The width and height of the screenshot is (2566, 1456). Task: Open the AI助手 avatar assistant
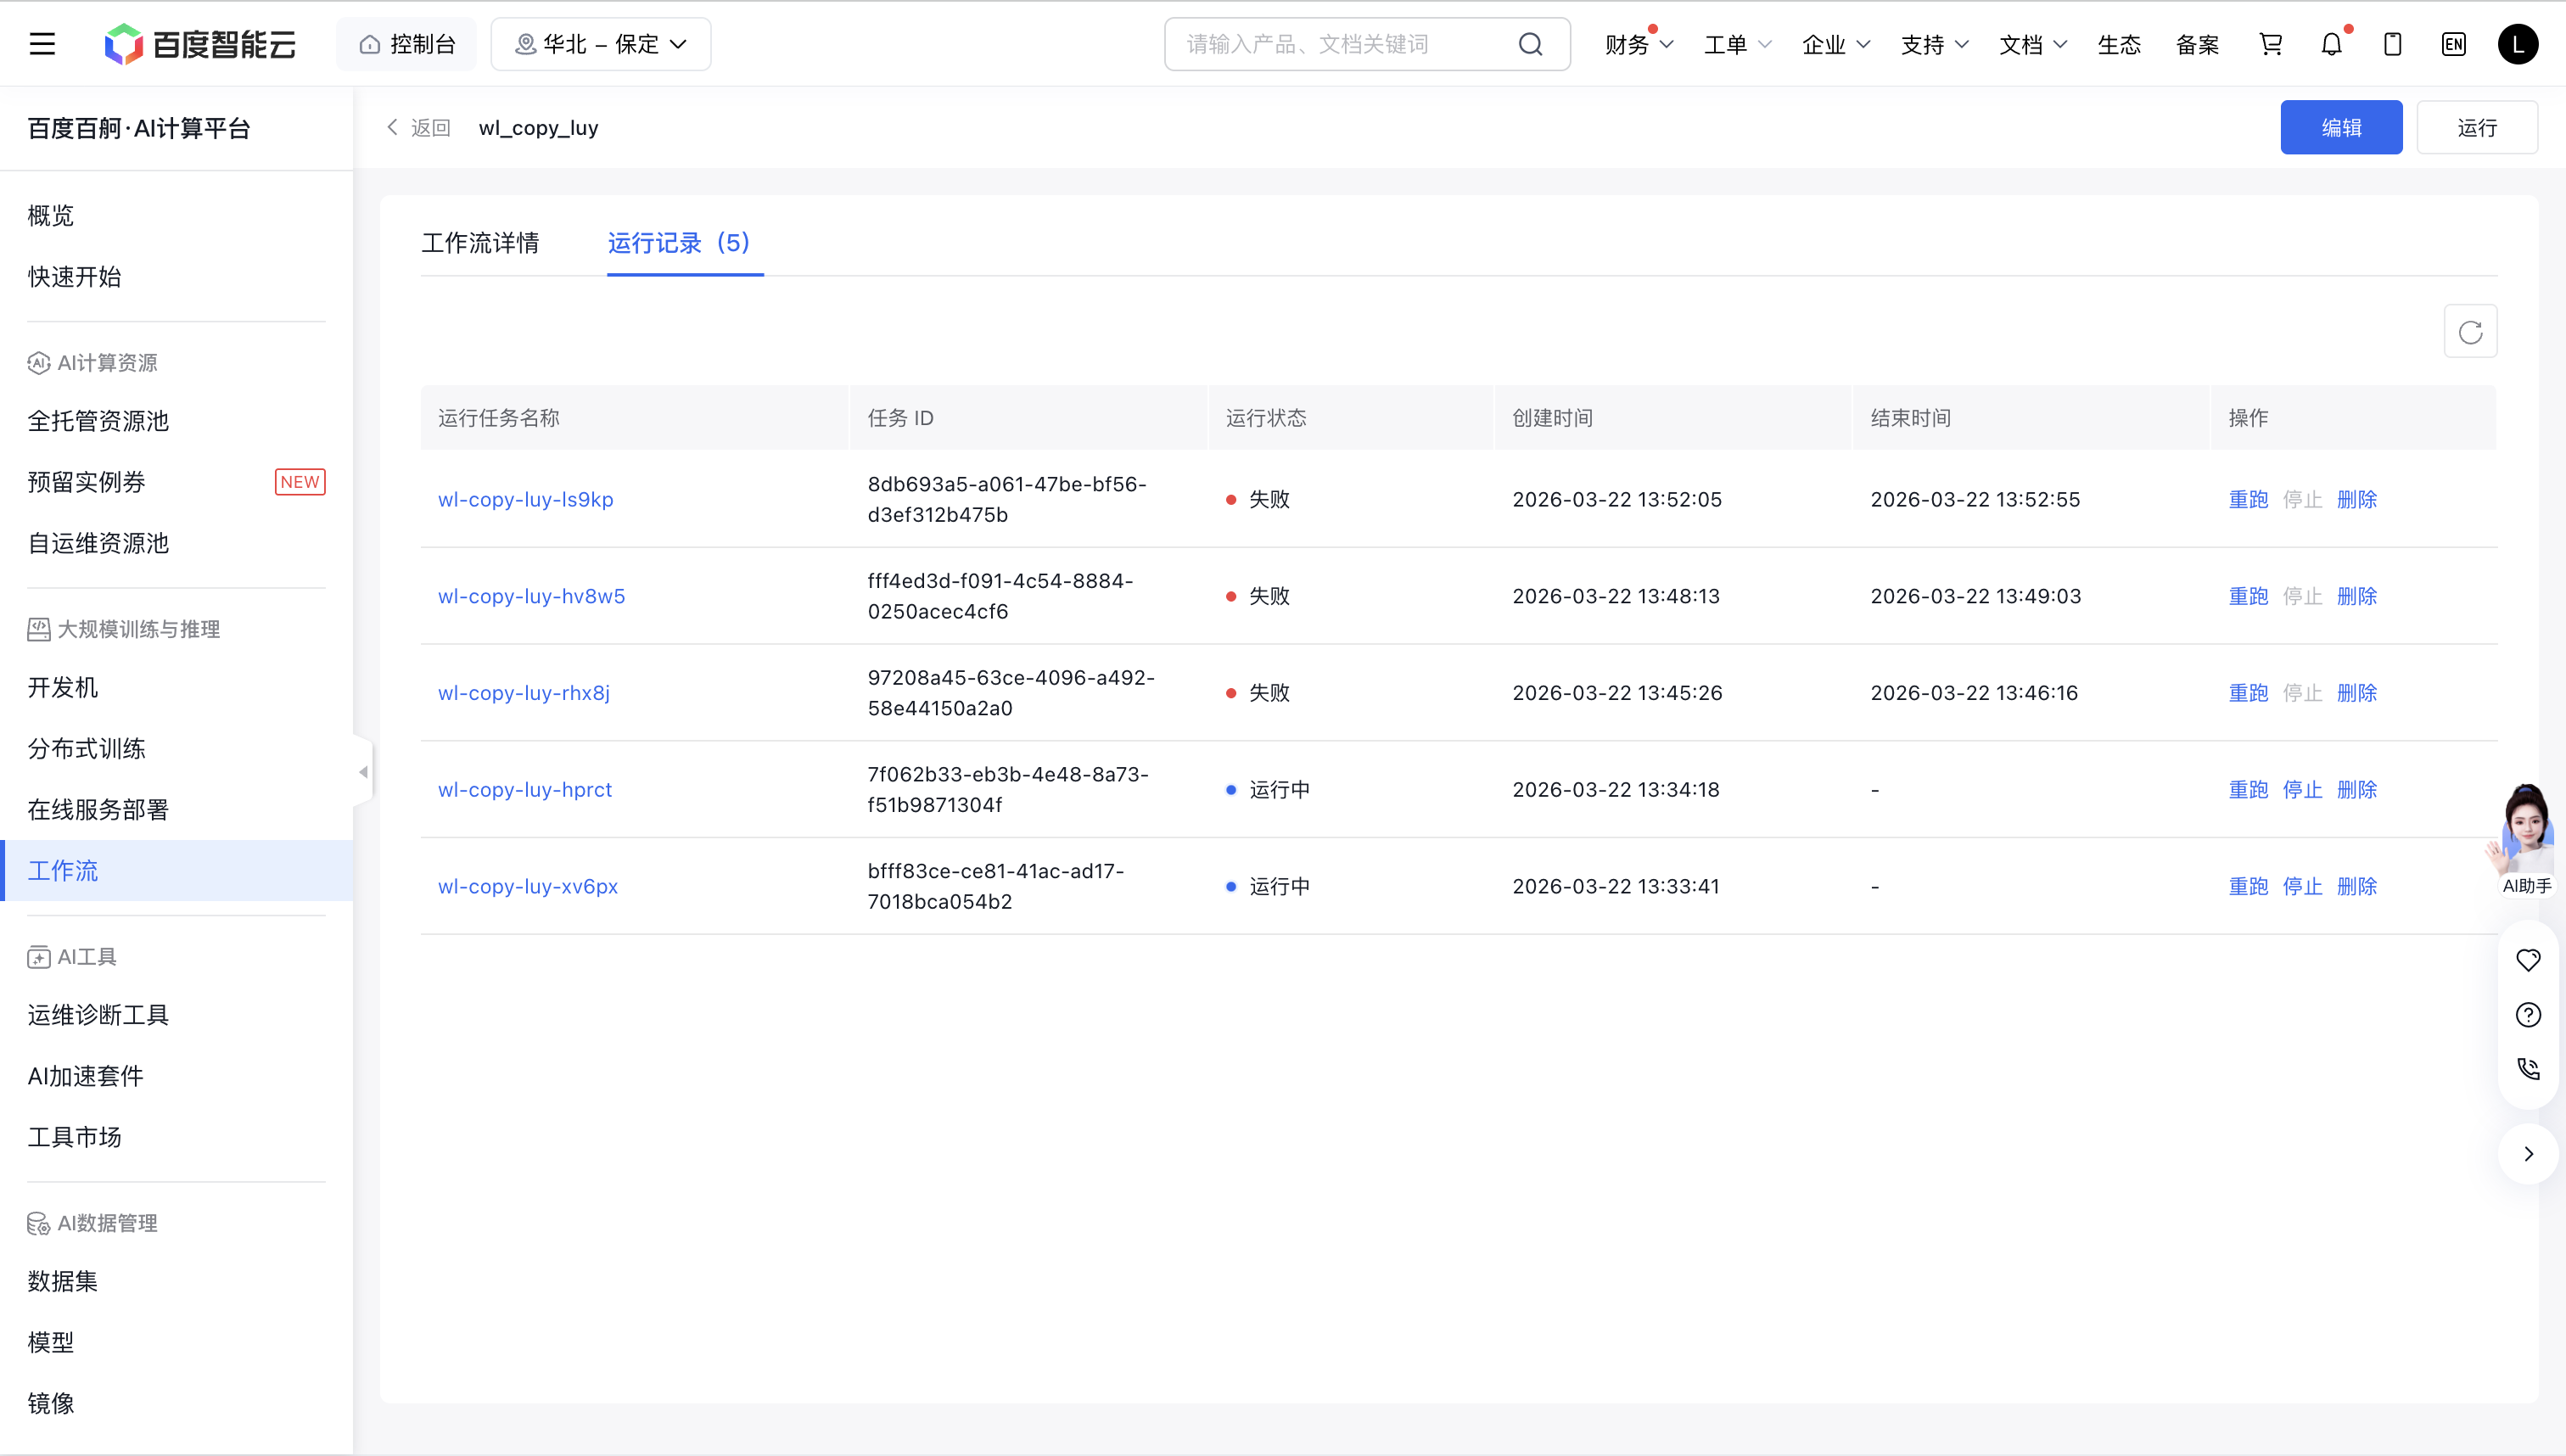click(2526, 838)
